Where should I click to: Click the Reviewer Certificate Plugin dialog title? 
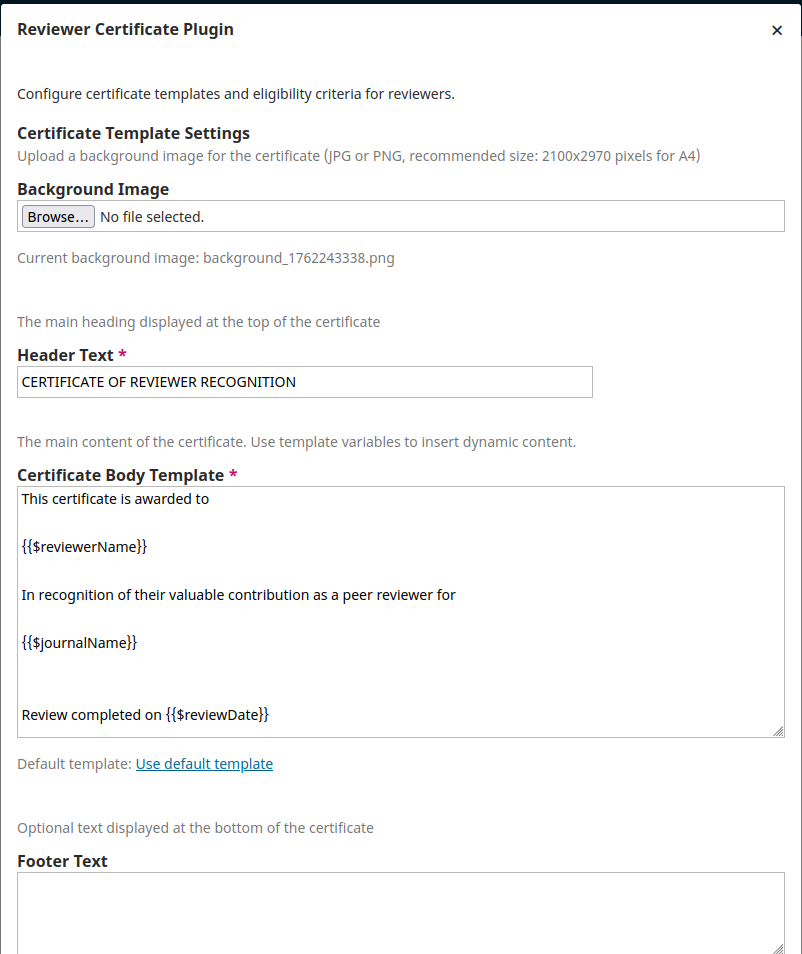coord(125,29)
